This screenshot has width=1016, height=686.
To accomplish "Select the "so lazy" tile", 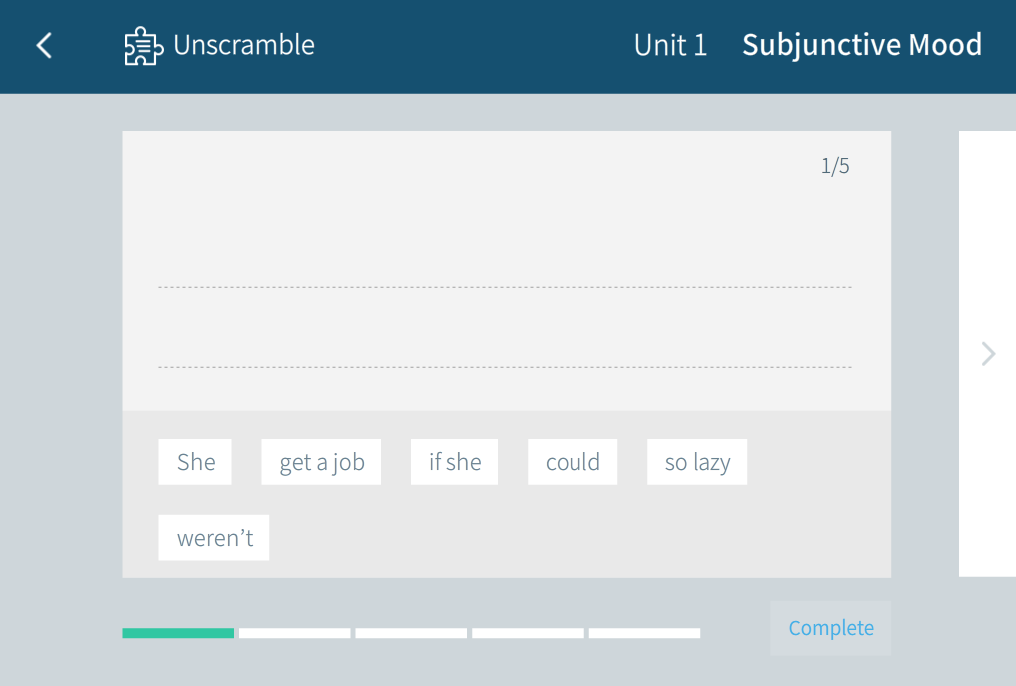I will click(697, 462).
